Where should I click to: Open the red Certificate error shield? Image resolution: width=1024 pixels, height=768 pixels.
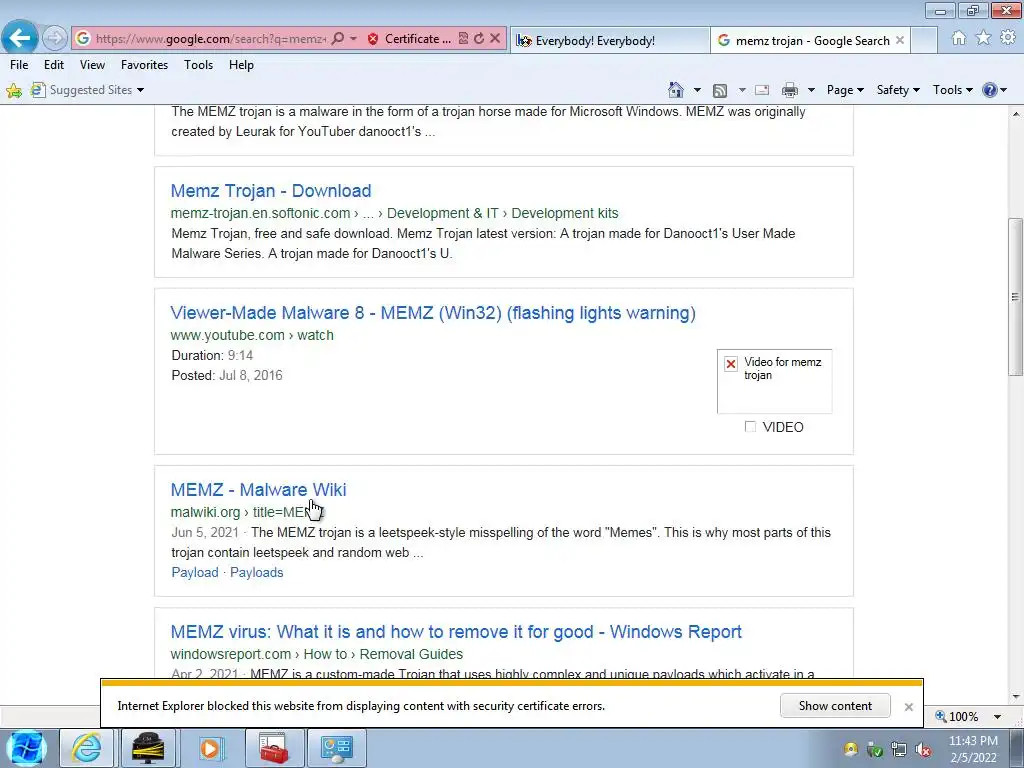(373, 39)
